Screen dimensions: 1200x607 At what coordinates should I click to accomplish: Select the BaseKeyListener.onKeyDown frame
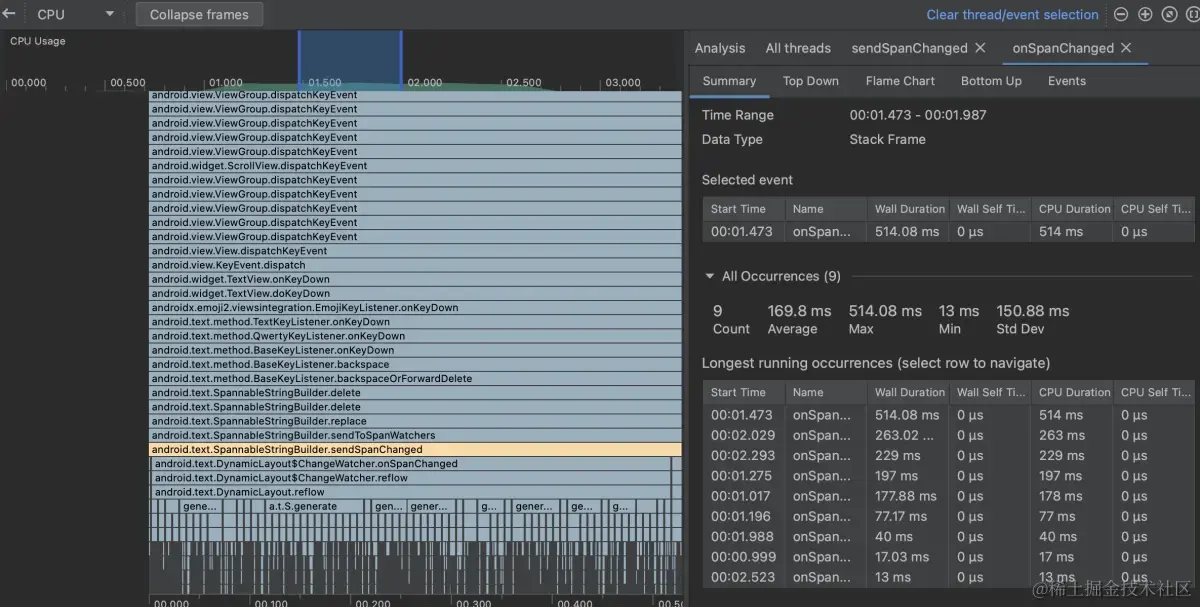pos(416,350)
